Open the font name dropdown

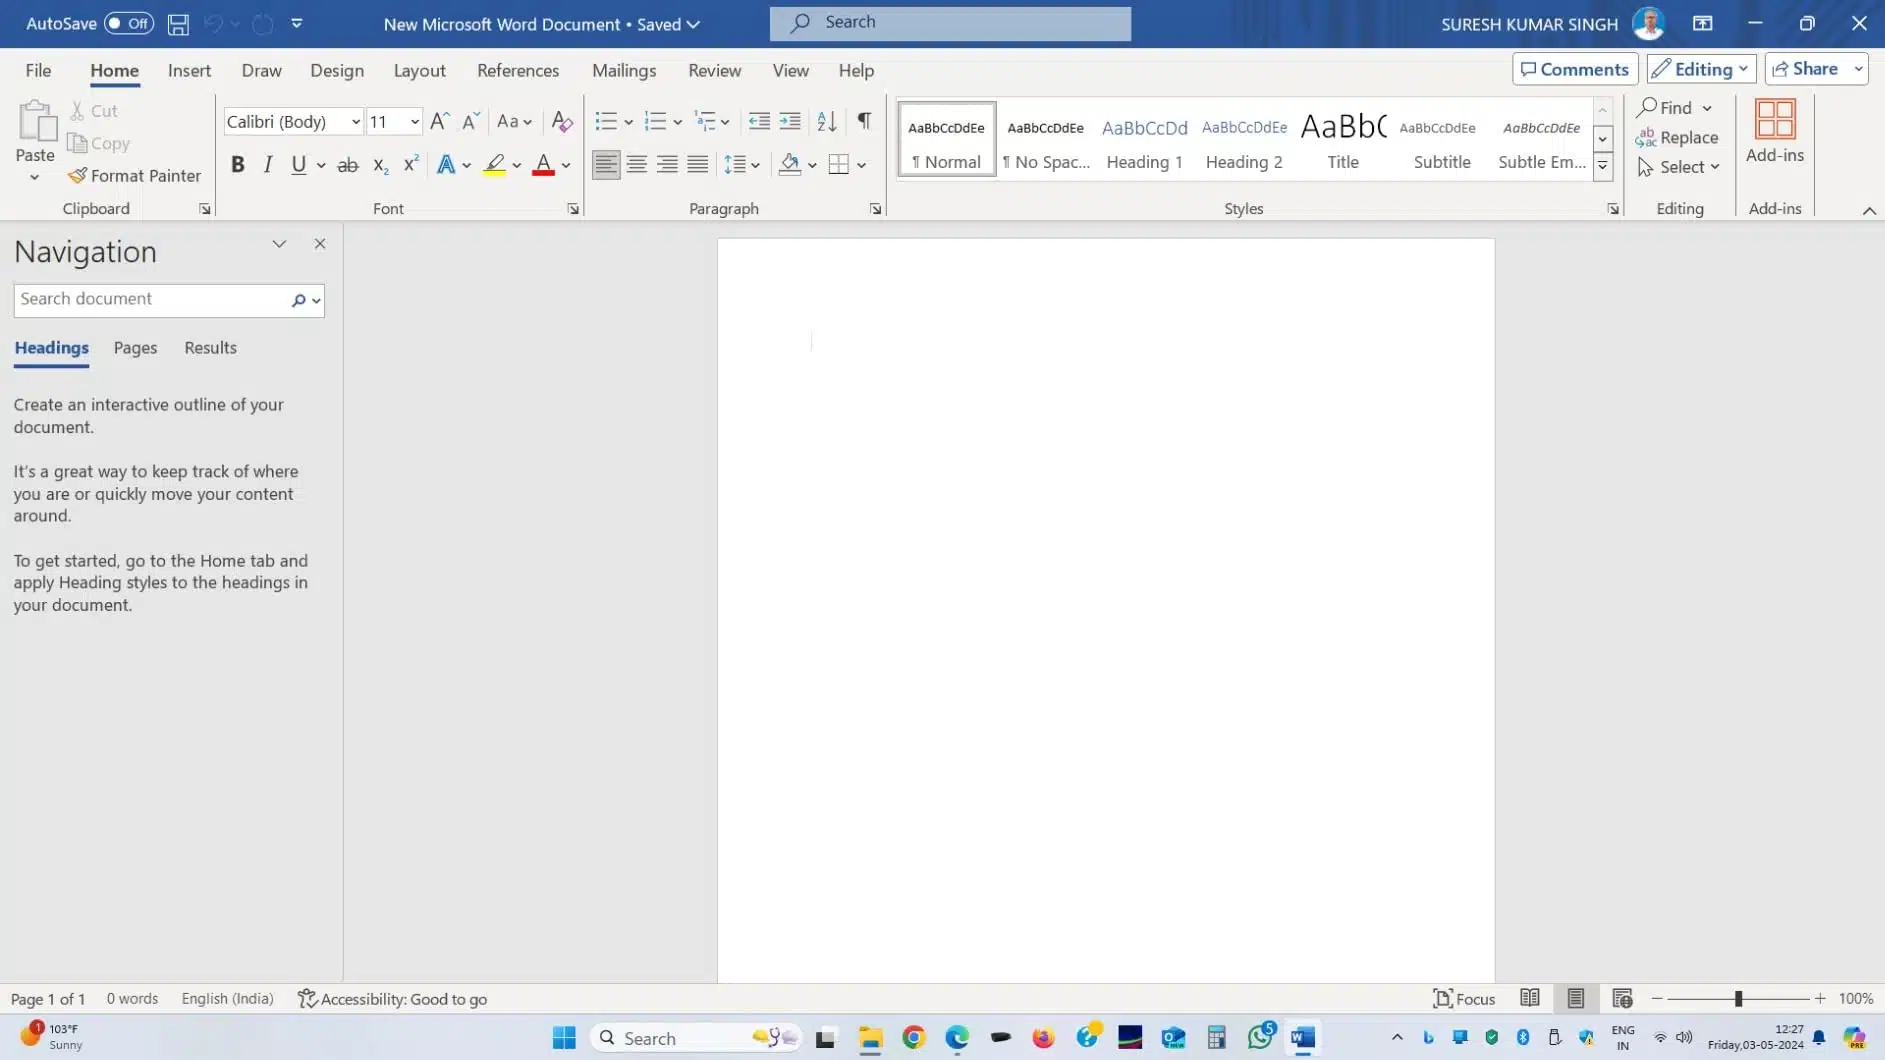pyautogui.click(x=356, y=121)
